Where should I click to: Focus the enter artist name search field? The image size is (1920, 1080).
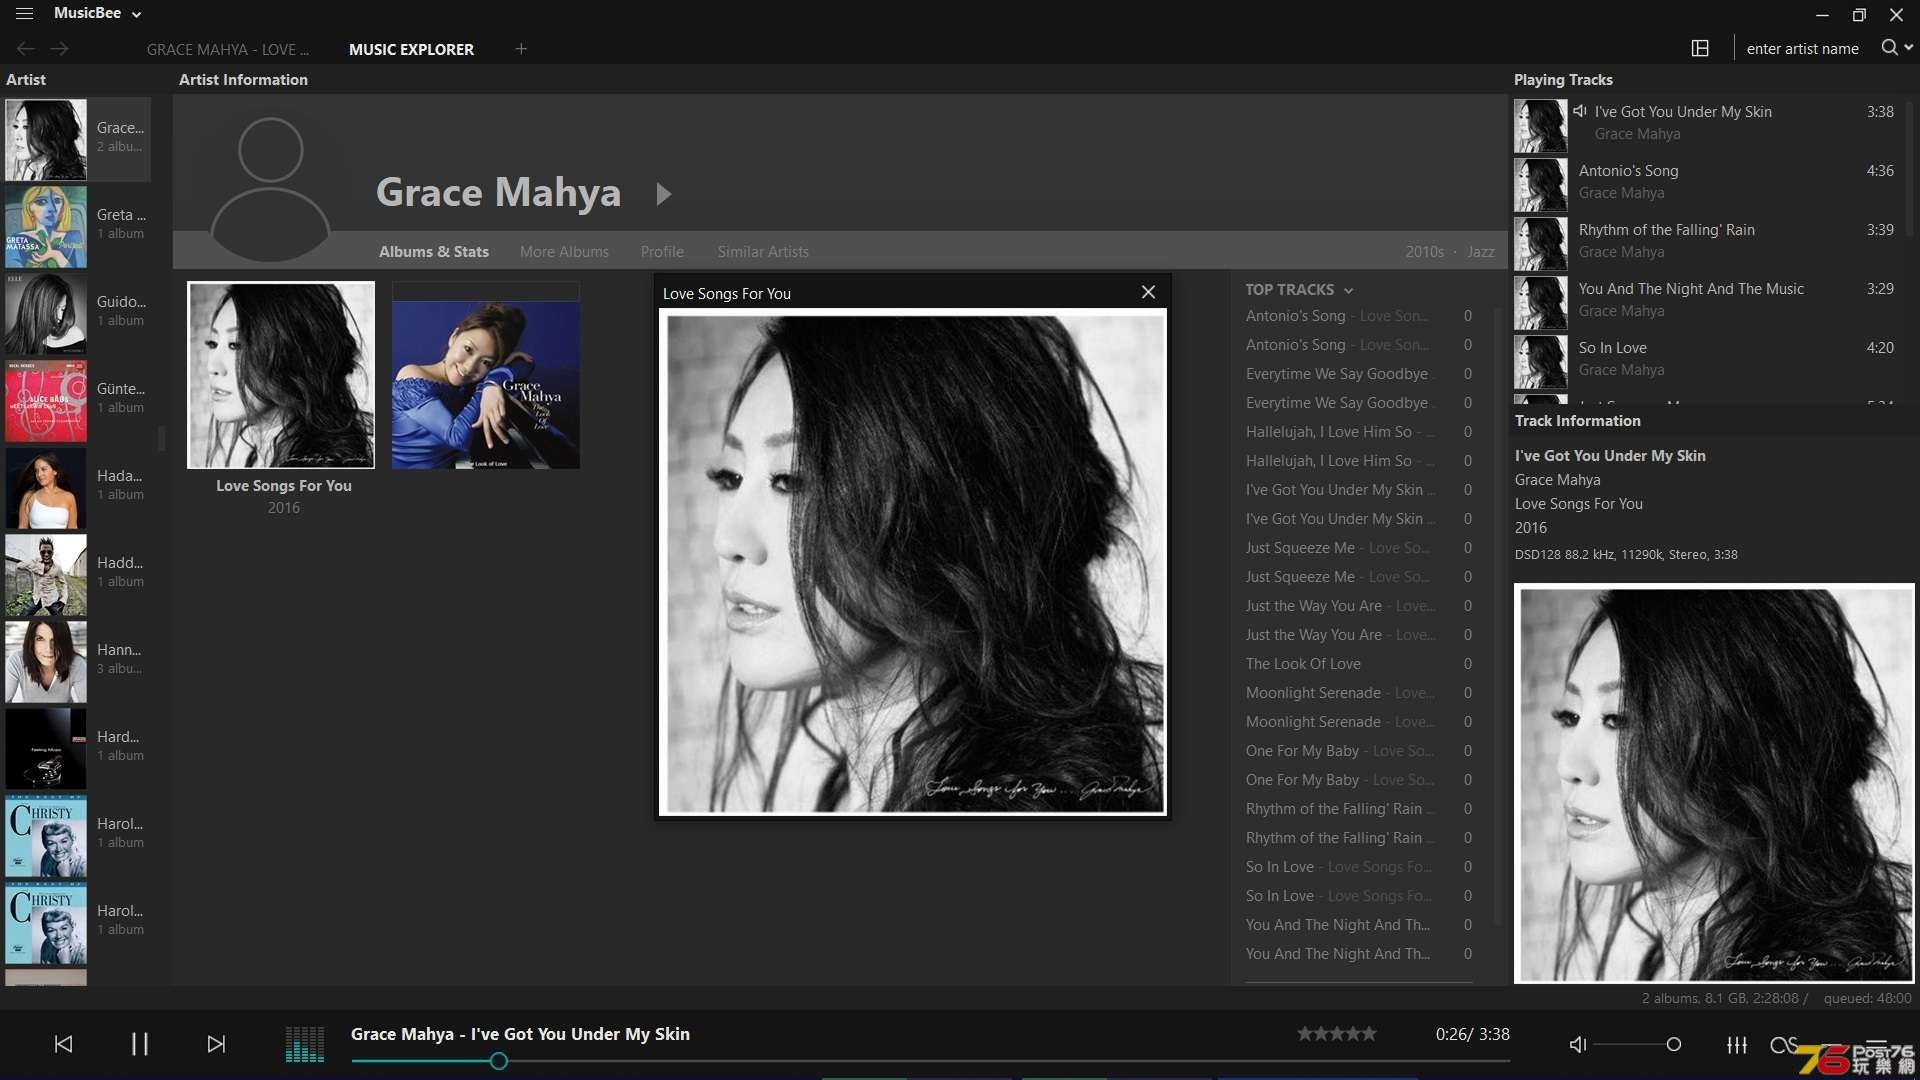point(1803,48)
